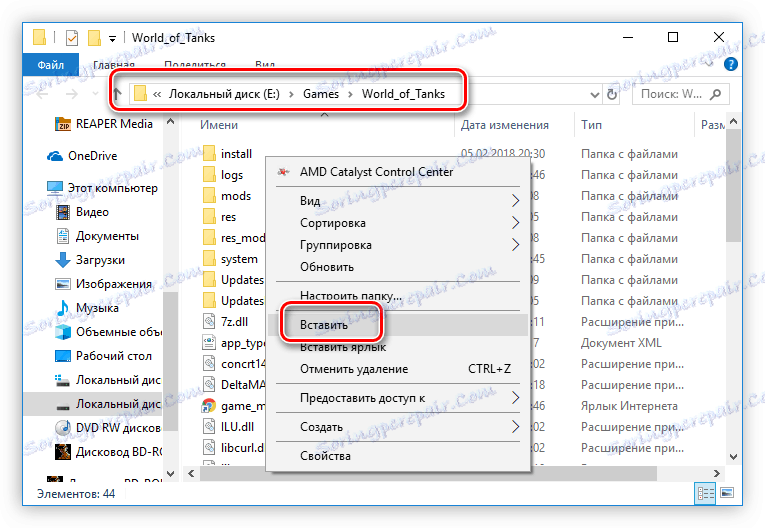Click the Папка с файлами type of install
The width and height of the screenshot is (765, 528).
629,154
